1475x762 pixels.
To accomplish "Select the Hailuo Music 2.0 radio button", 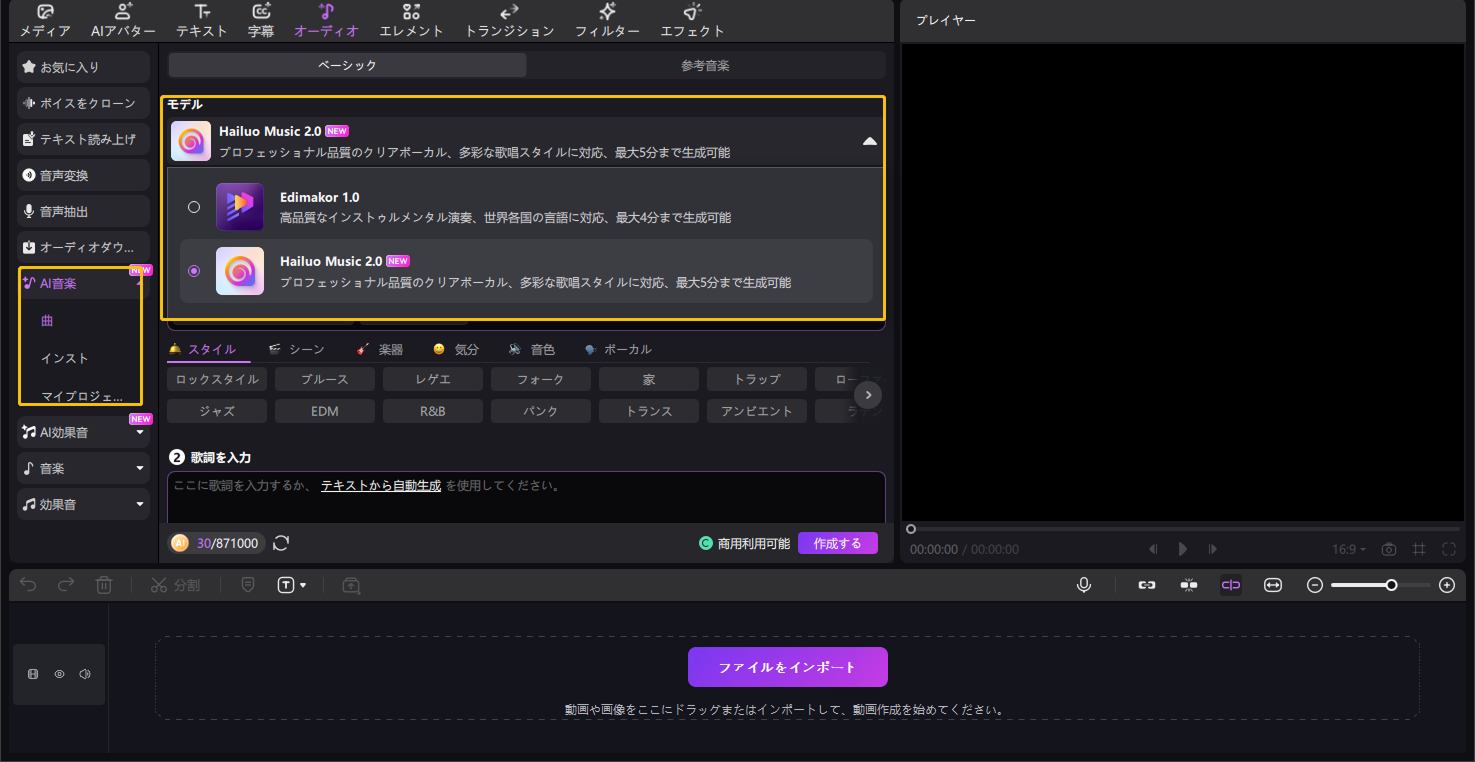I will coord(194,271).
